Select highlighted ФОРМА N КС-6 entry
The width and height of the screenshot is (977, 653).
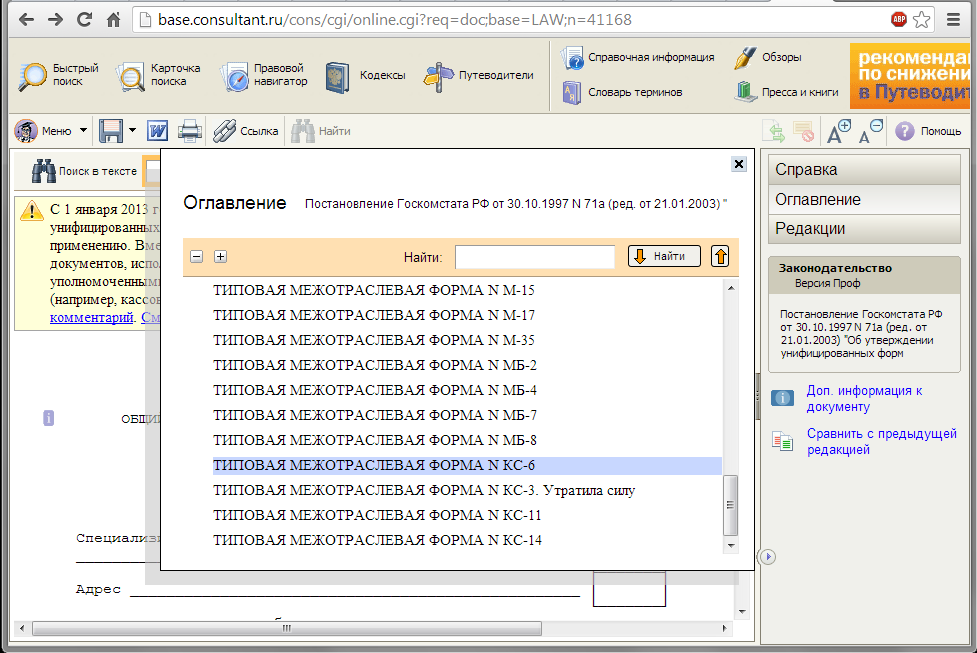(x=467, y=465)
